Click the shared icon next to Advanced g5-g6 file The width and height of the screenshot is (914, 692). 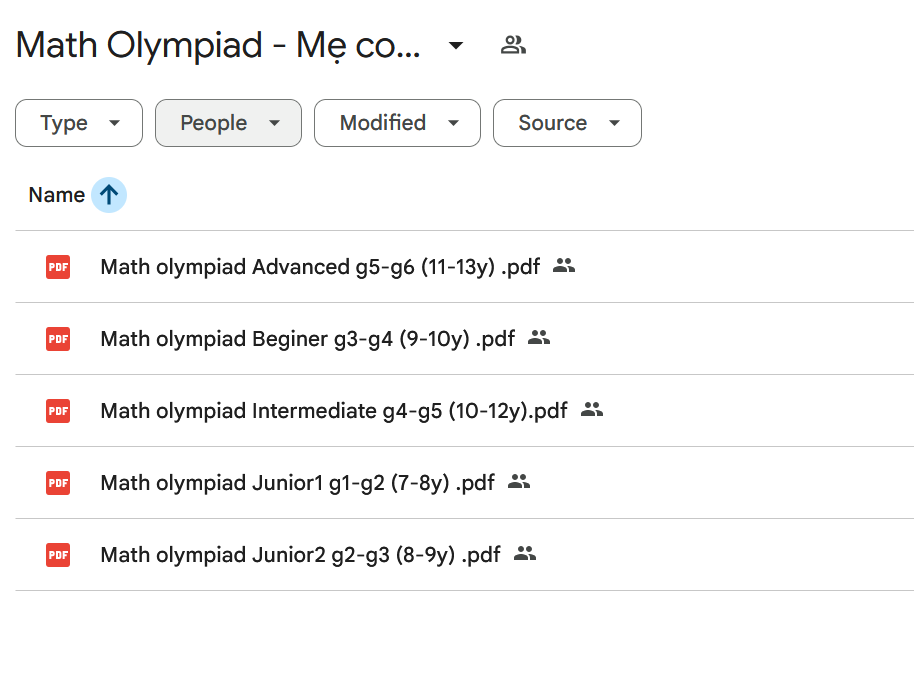click(x=564, y=266)
